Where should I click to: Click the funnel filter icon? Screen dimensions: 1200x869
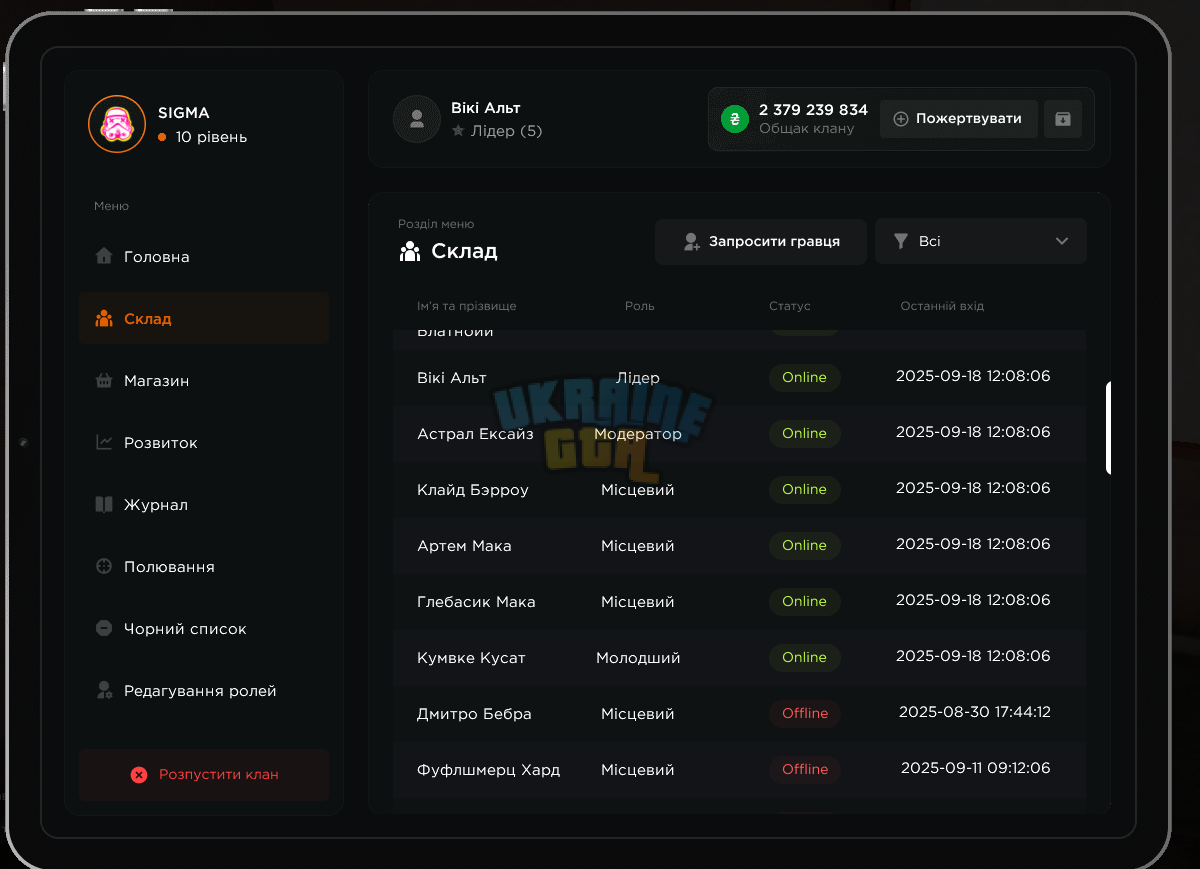point(901,241)
